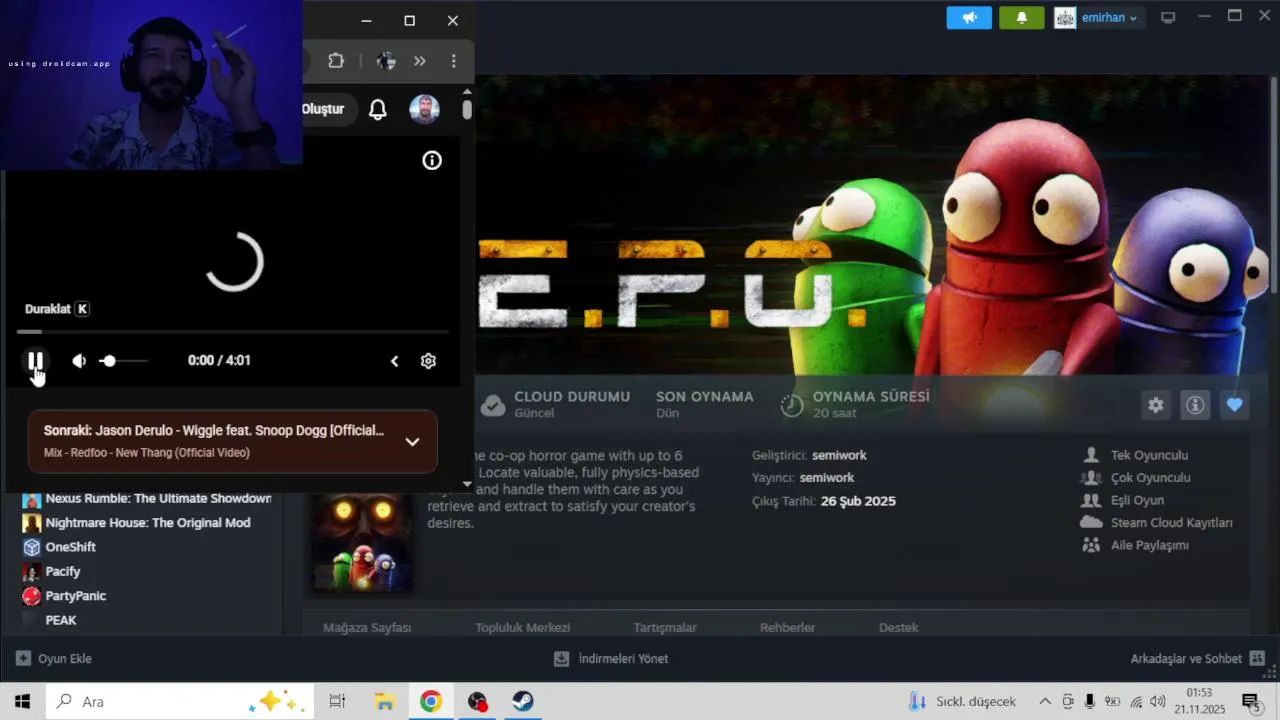1280x720 pixels.
Task: Click the pinned Chrome extension icon
Action: (x=386, y=61)
